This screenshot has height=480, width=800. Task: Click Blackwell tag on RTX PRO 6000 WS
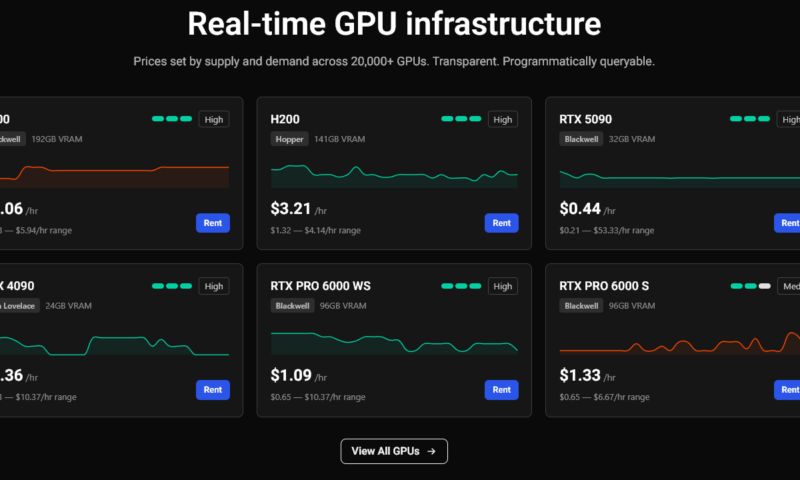[292, 306]
